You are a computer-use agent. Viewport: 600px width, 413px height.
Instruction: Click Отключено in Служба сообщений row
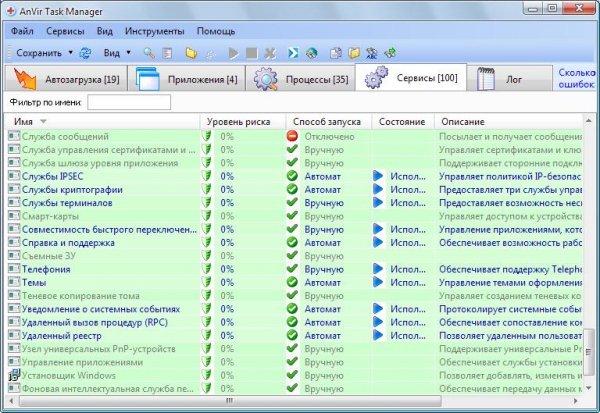(x=329, y=136)
